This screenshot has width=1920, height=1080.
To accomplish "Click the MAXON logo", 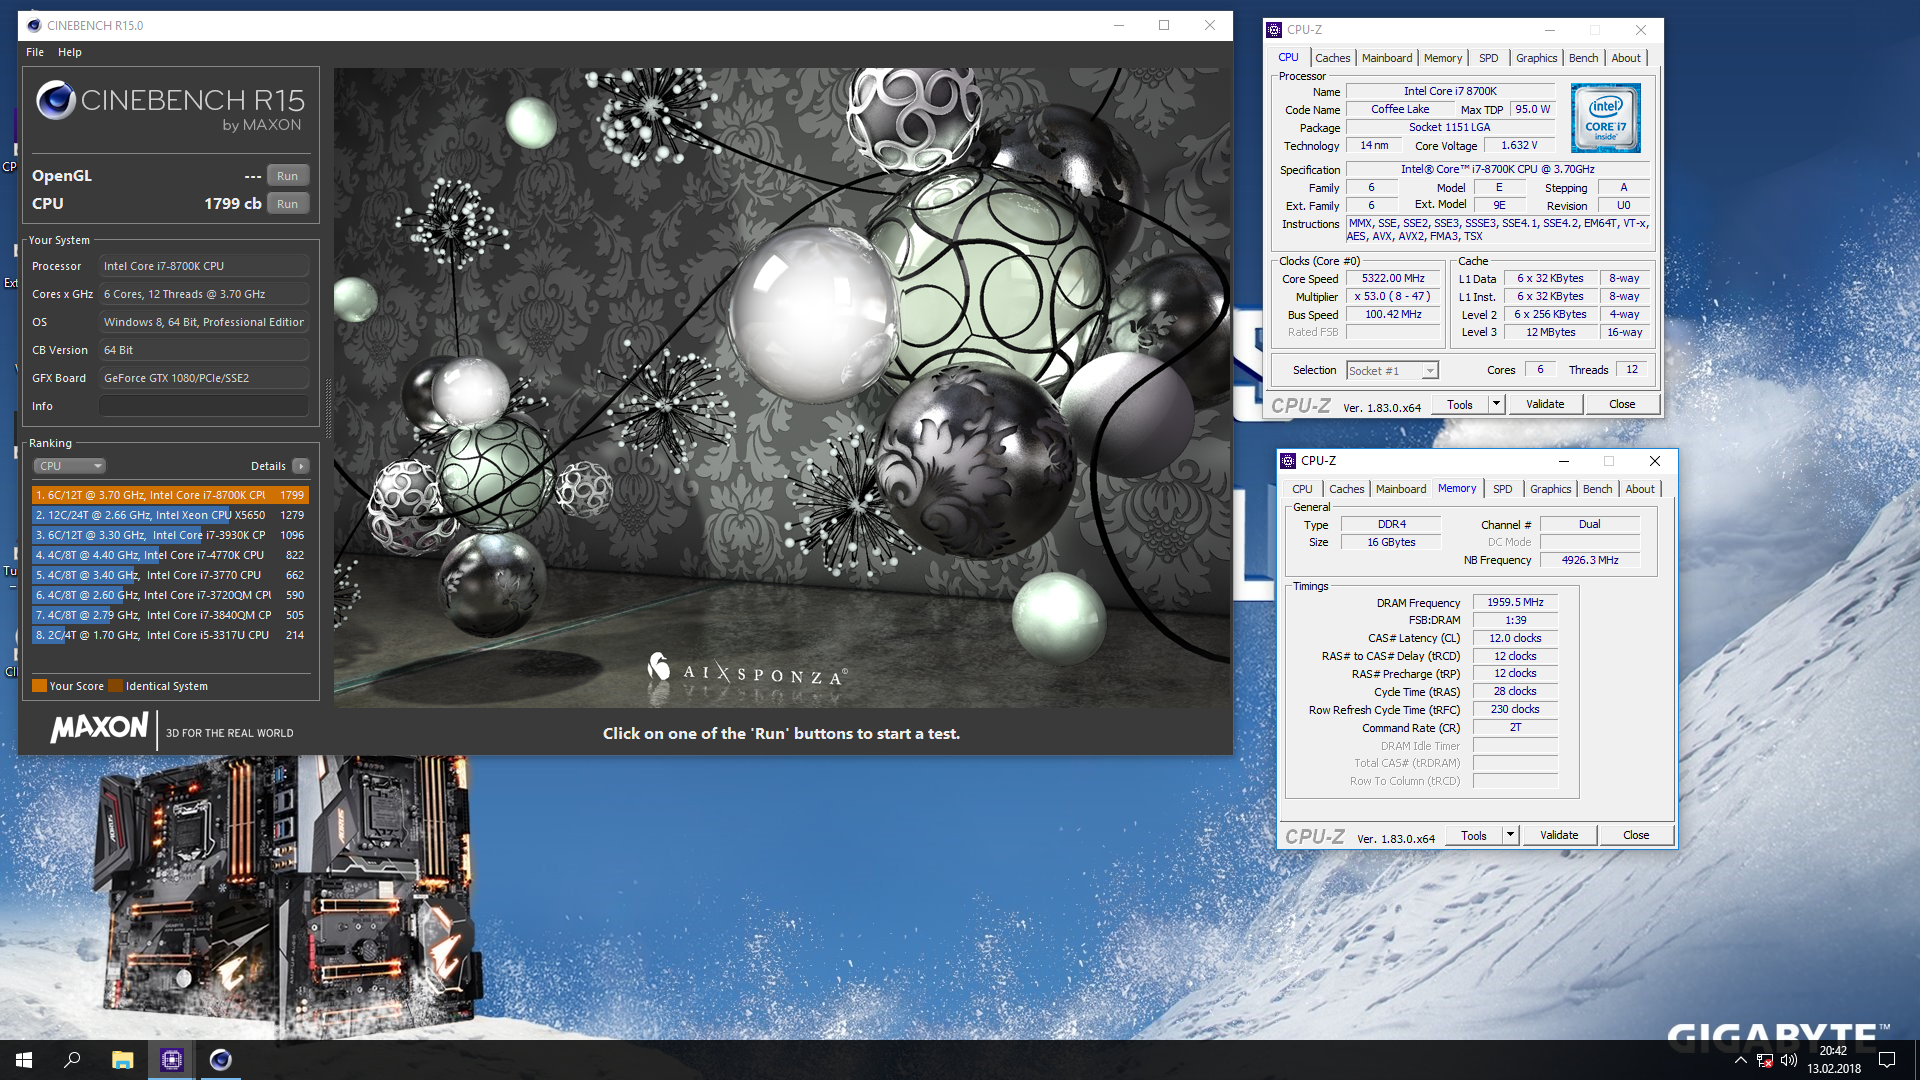I will coord(99,727).
